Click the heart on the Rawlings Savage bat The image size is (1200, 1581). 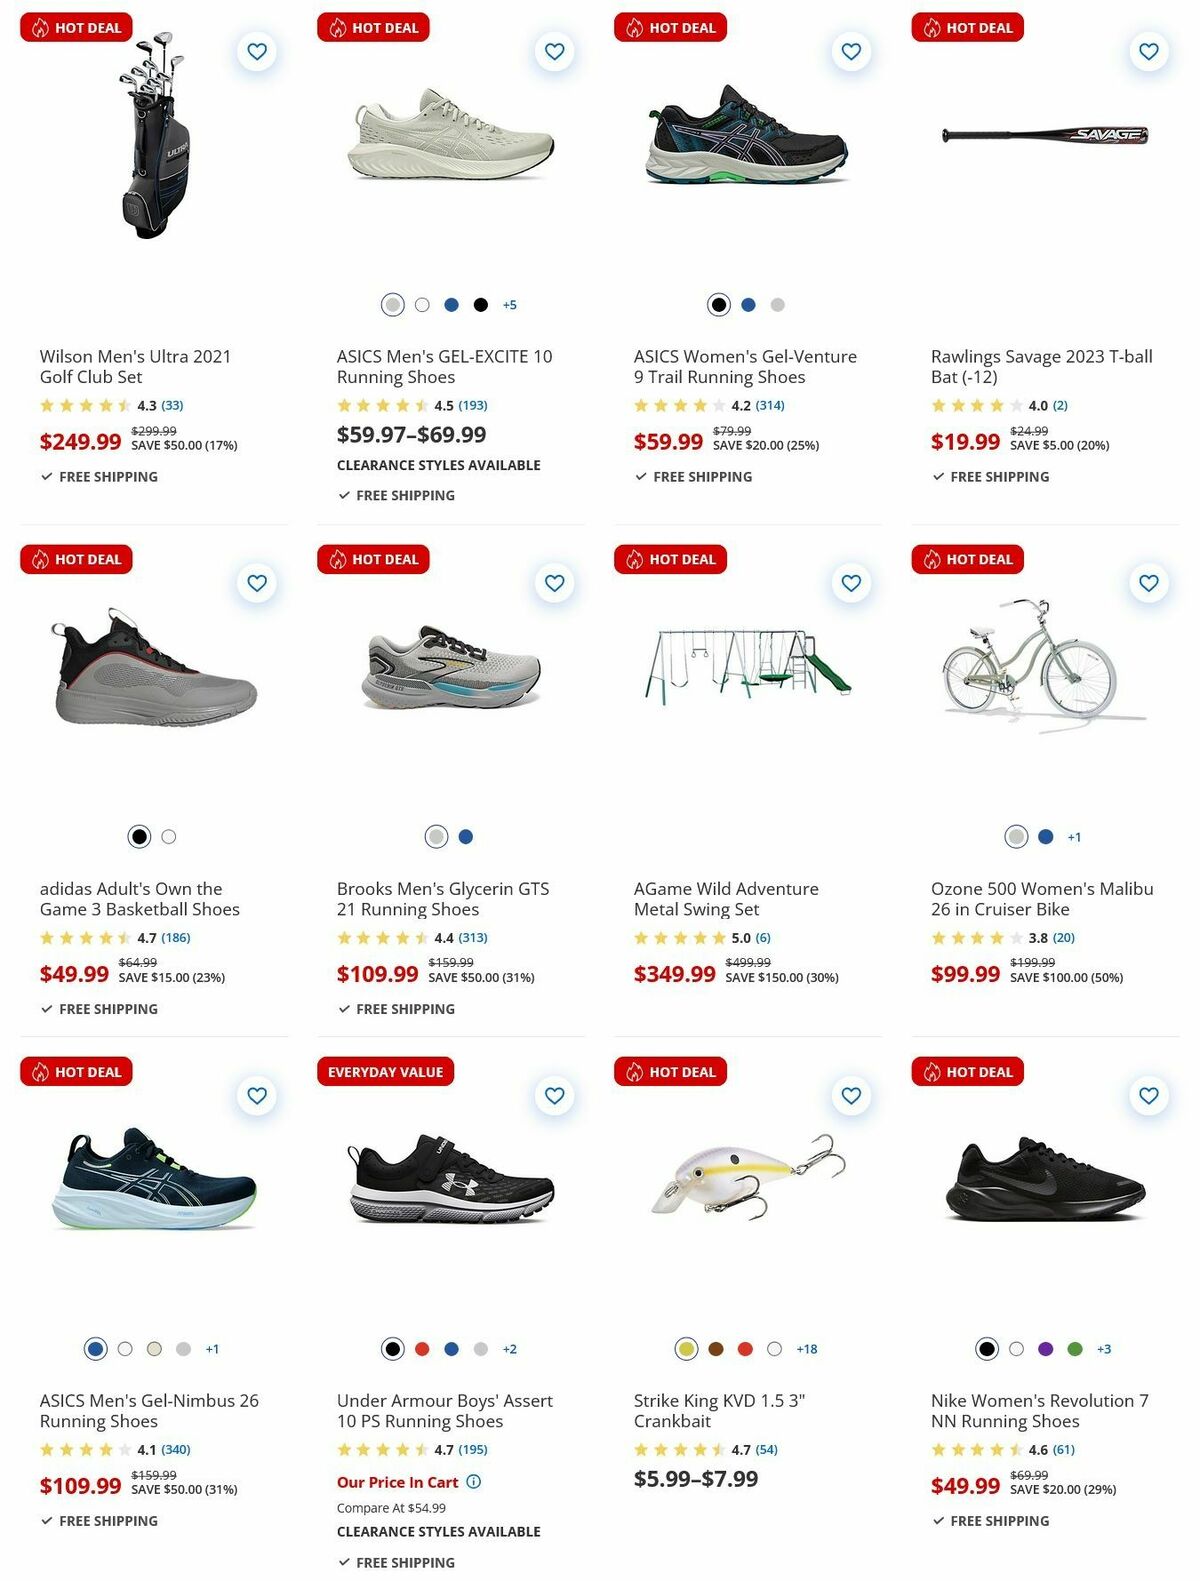[x=1146, y=52]
